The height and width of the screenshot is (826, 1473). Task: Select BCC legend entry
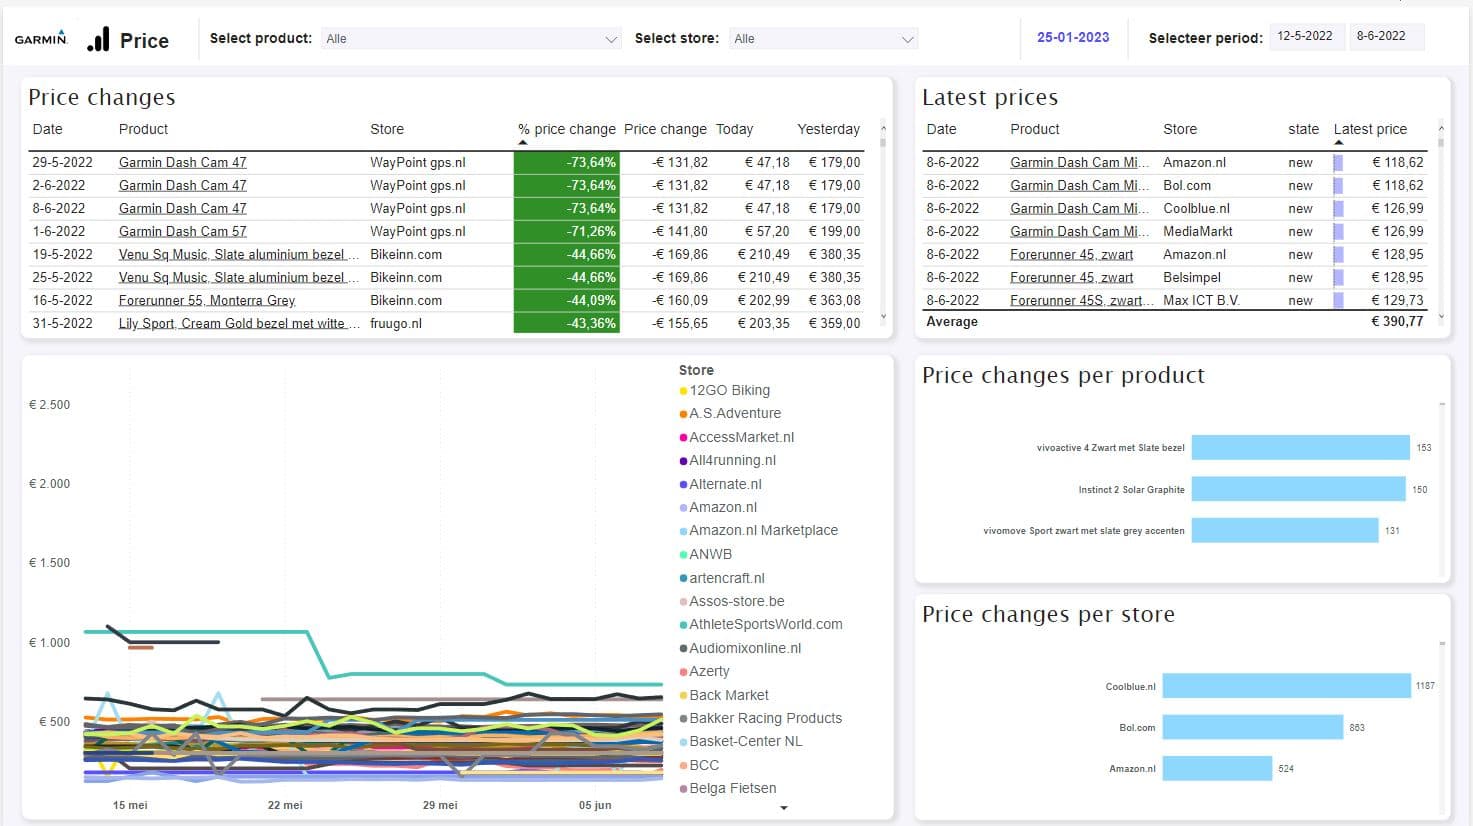tap(699, 765)
